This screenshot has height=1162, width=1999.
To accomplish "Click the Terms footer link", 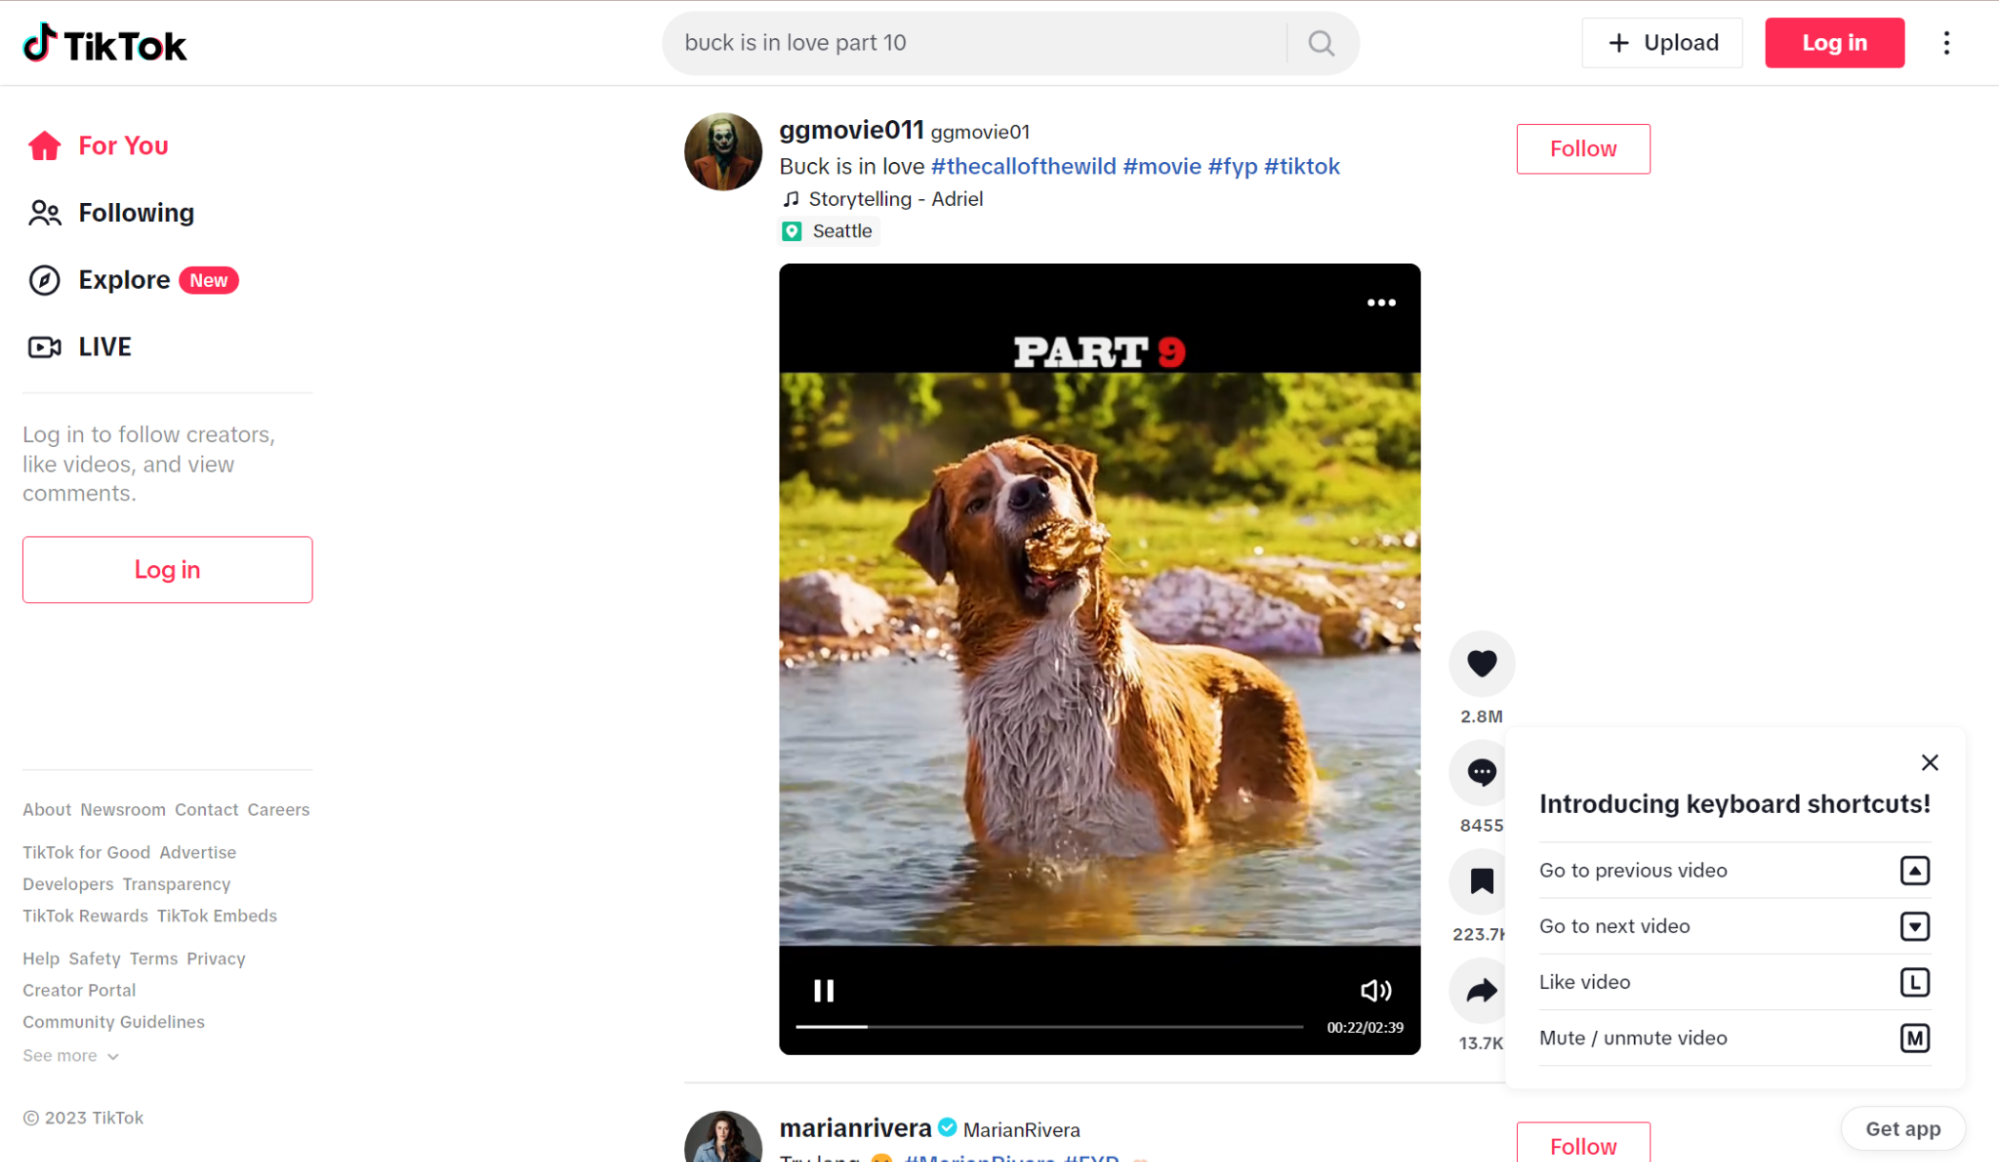I will 153,959.
